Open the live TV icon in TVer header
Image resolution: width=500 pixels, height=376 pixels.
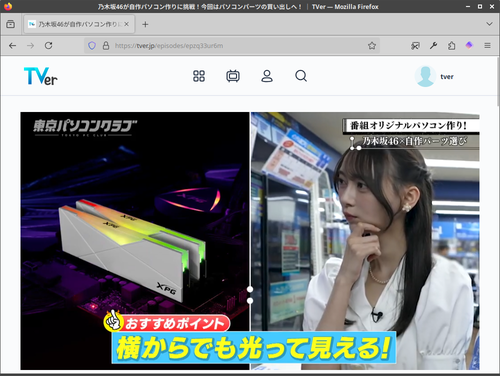coord(233,76)
